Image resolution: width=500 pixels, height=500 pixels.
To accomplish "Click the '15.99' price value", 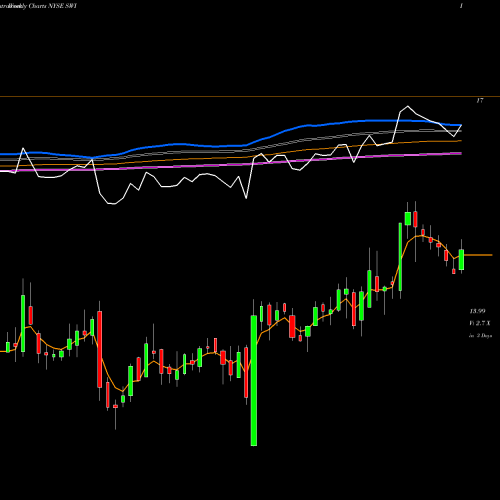I will point(477,311).
